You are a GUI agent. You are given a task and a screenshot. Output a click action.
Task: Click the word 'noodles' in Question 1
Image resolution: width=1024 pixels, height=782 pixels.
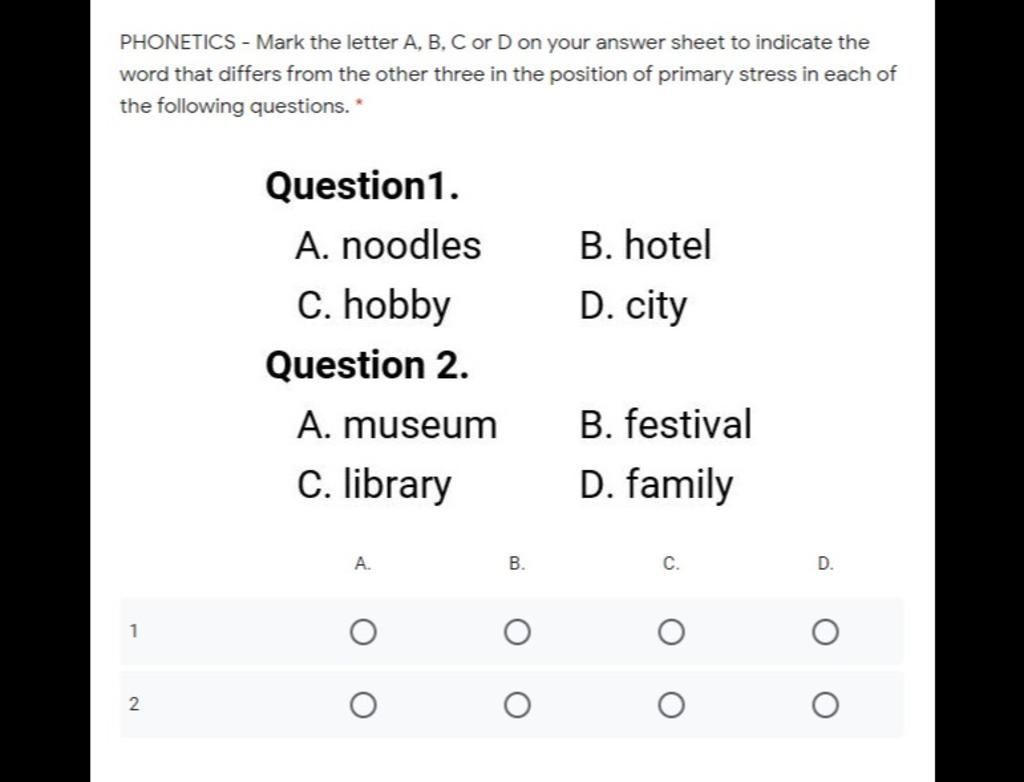click(x=411, y=246)
